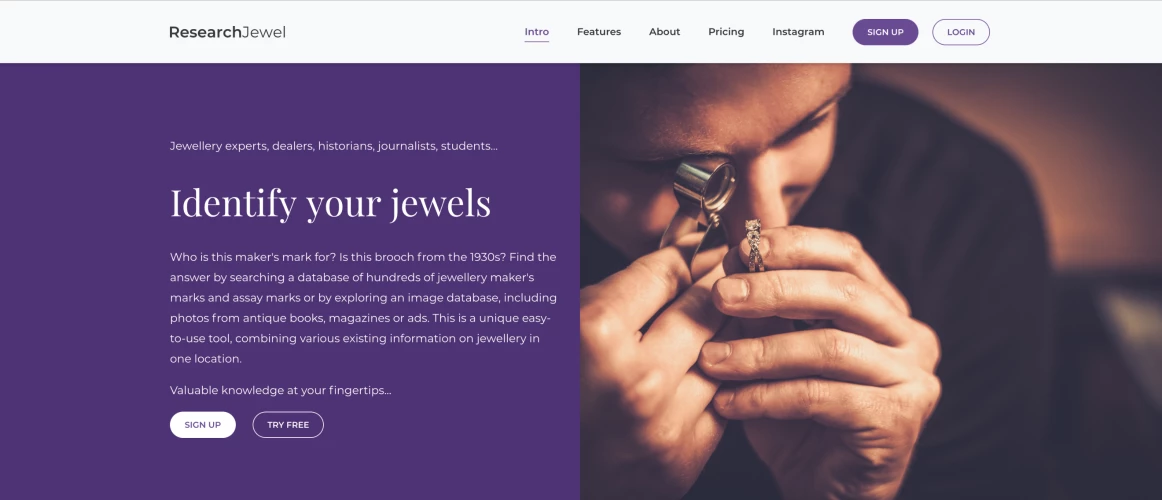
Task: Click the Jewellery experts, dealers tagline text
Action: pos(334,146)
